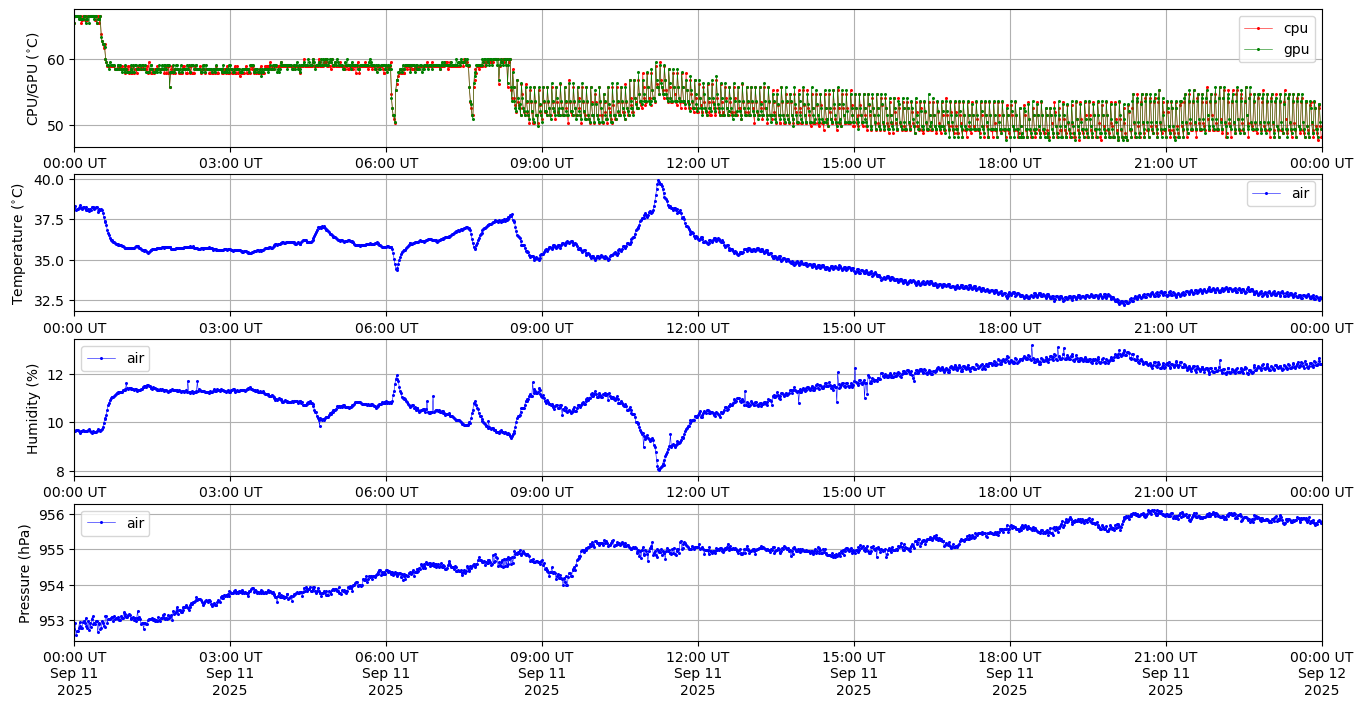Click the '12:00 UT Sep 11 2025' tick label
1363x707 pixels.
tap(698, 673)
